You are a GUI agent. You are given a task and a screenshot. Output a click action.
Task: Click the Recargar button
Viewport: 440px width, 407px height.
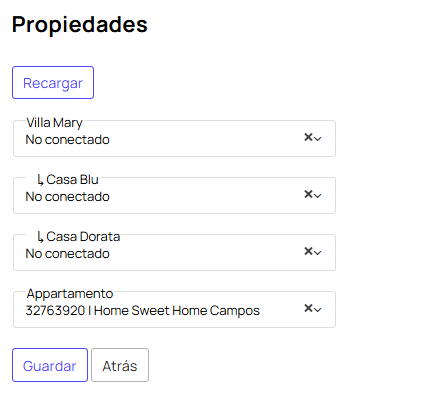click(x=53, y=83)
